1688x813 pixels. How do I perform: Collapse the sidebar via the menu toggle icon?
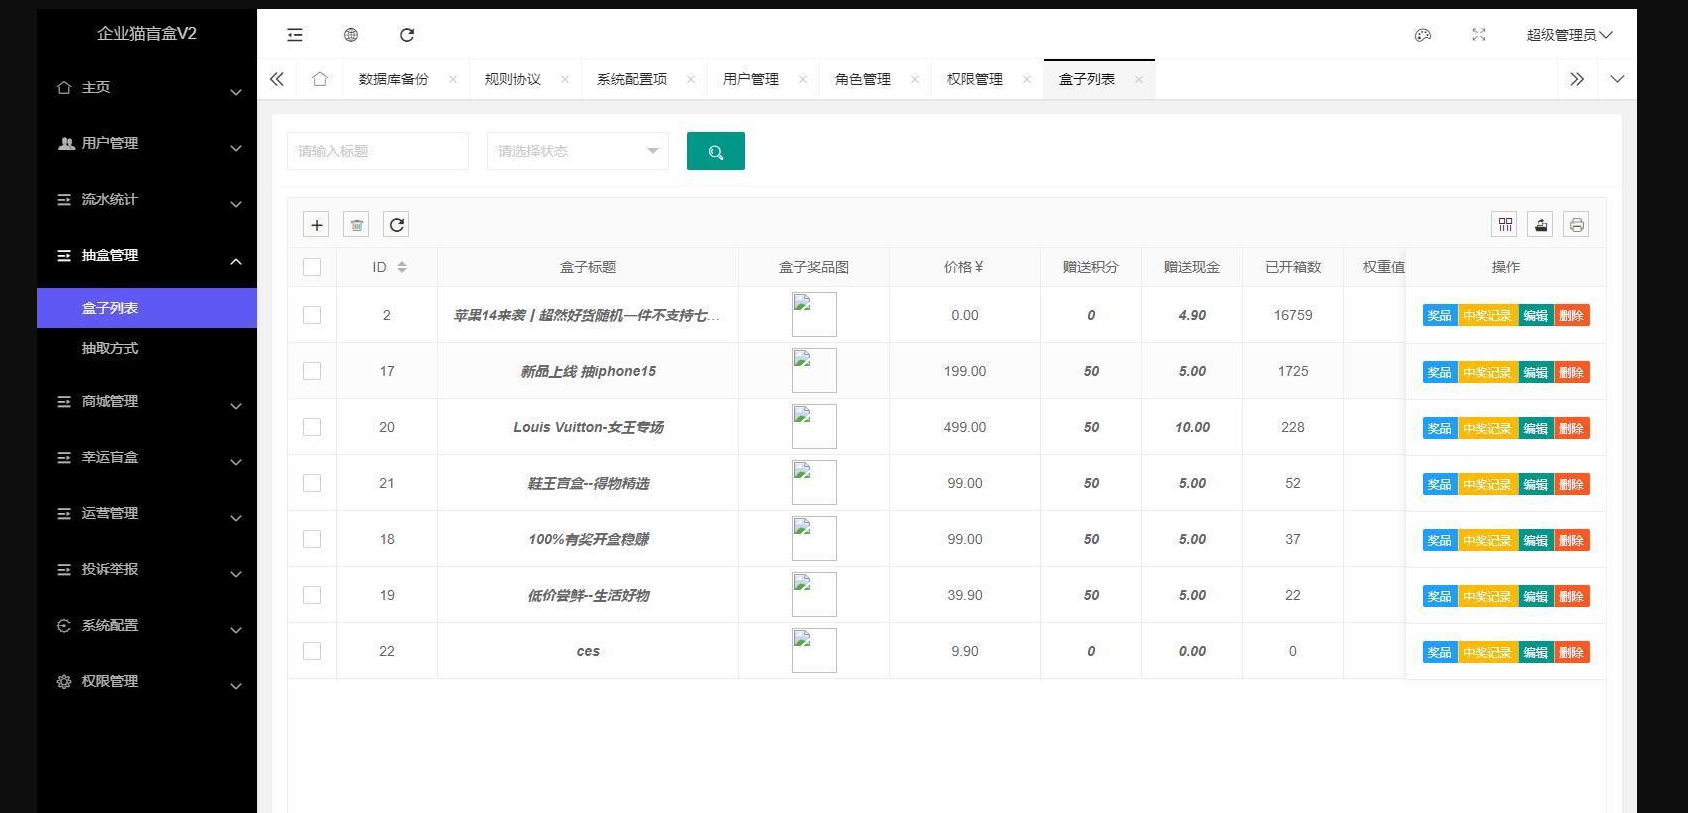point(295,35)
